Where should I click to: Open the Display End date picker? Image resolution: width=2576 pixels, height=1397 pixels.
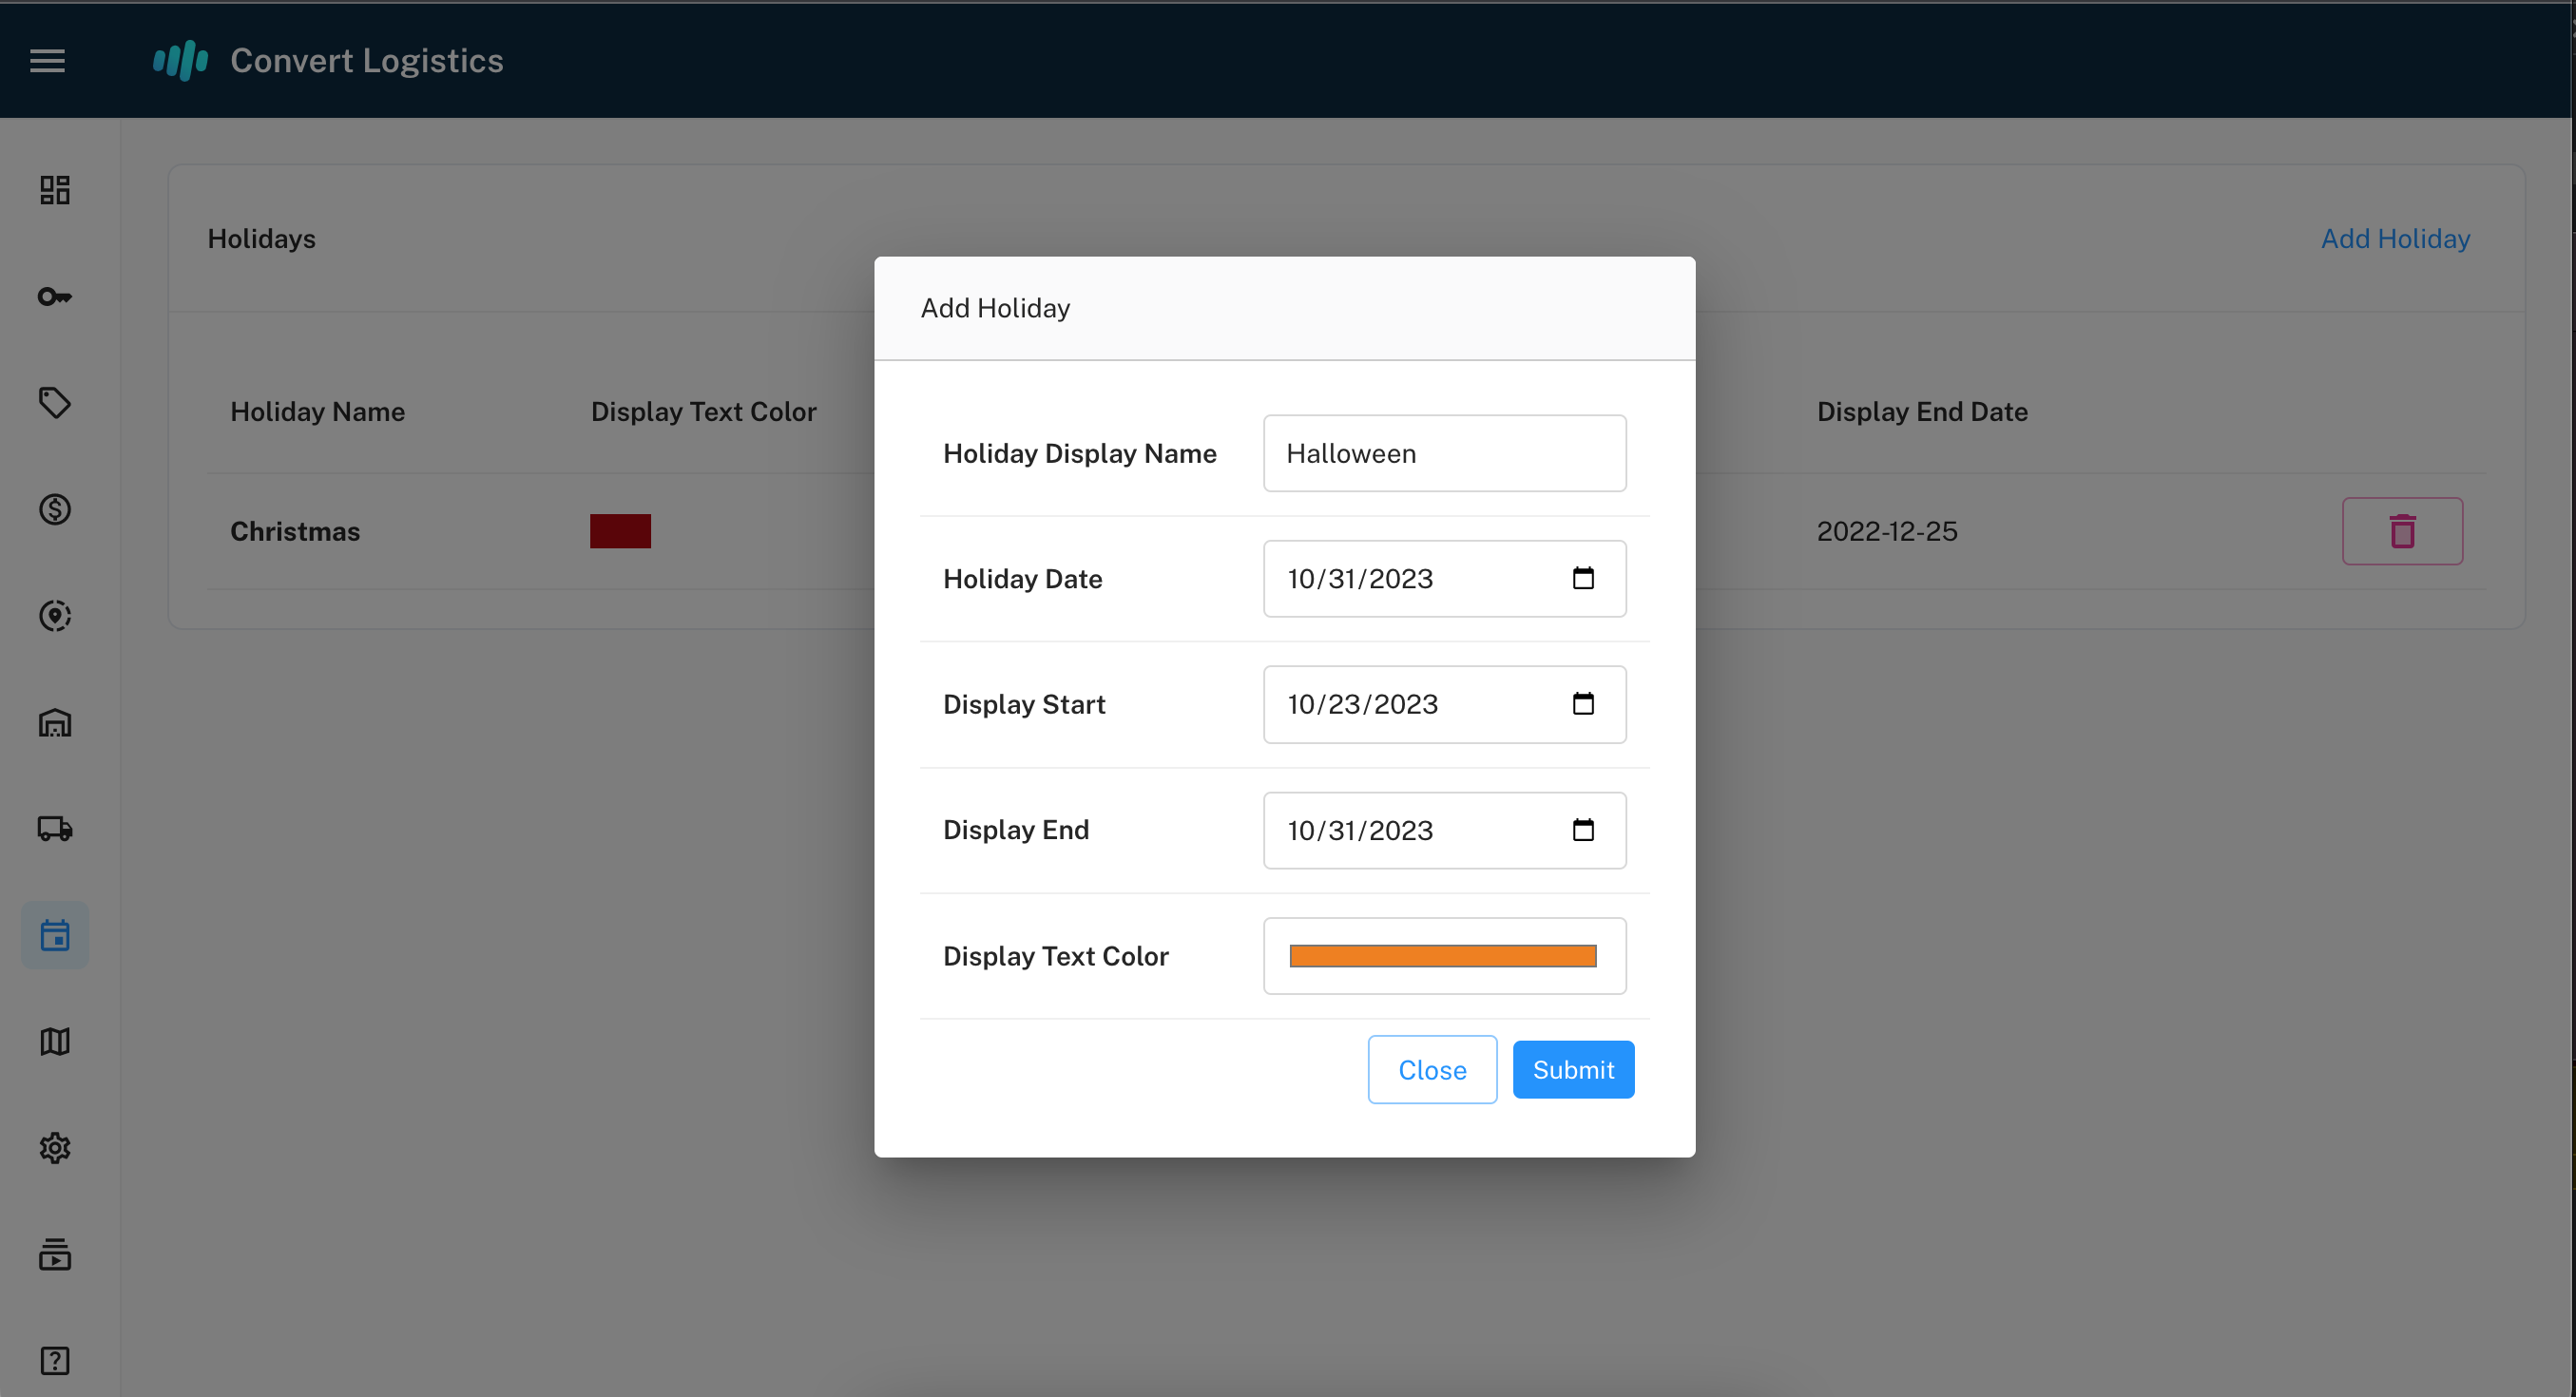pos(1582,830)
